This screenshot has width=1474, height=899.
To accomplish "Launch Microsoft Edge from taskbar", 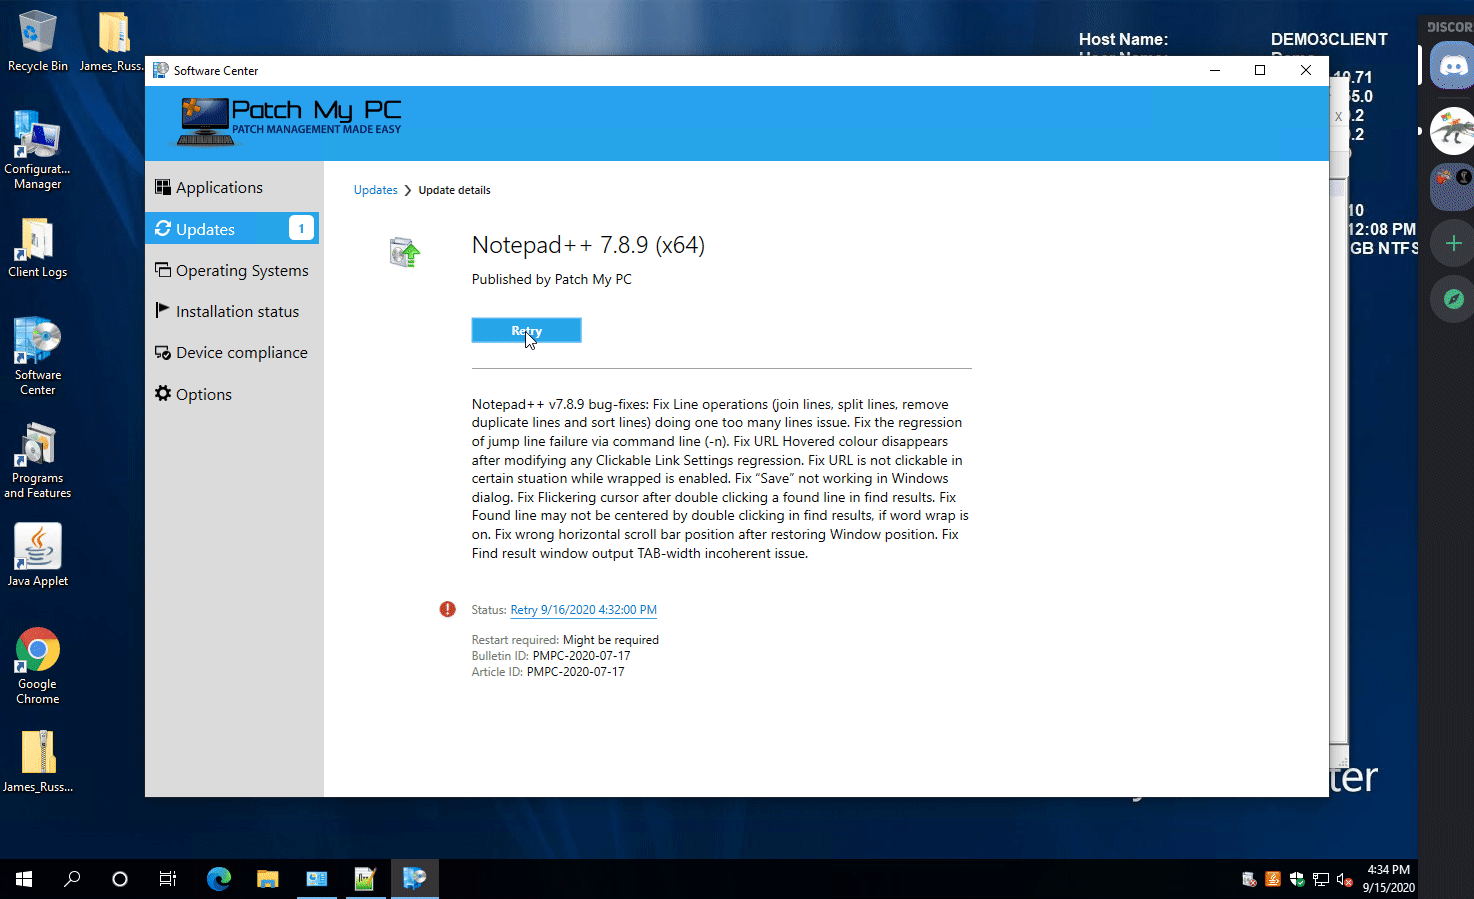I will pyautogui.click(x=218, y=879).
